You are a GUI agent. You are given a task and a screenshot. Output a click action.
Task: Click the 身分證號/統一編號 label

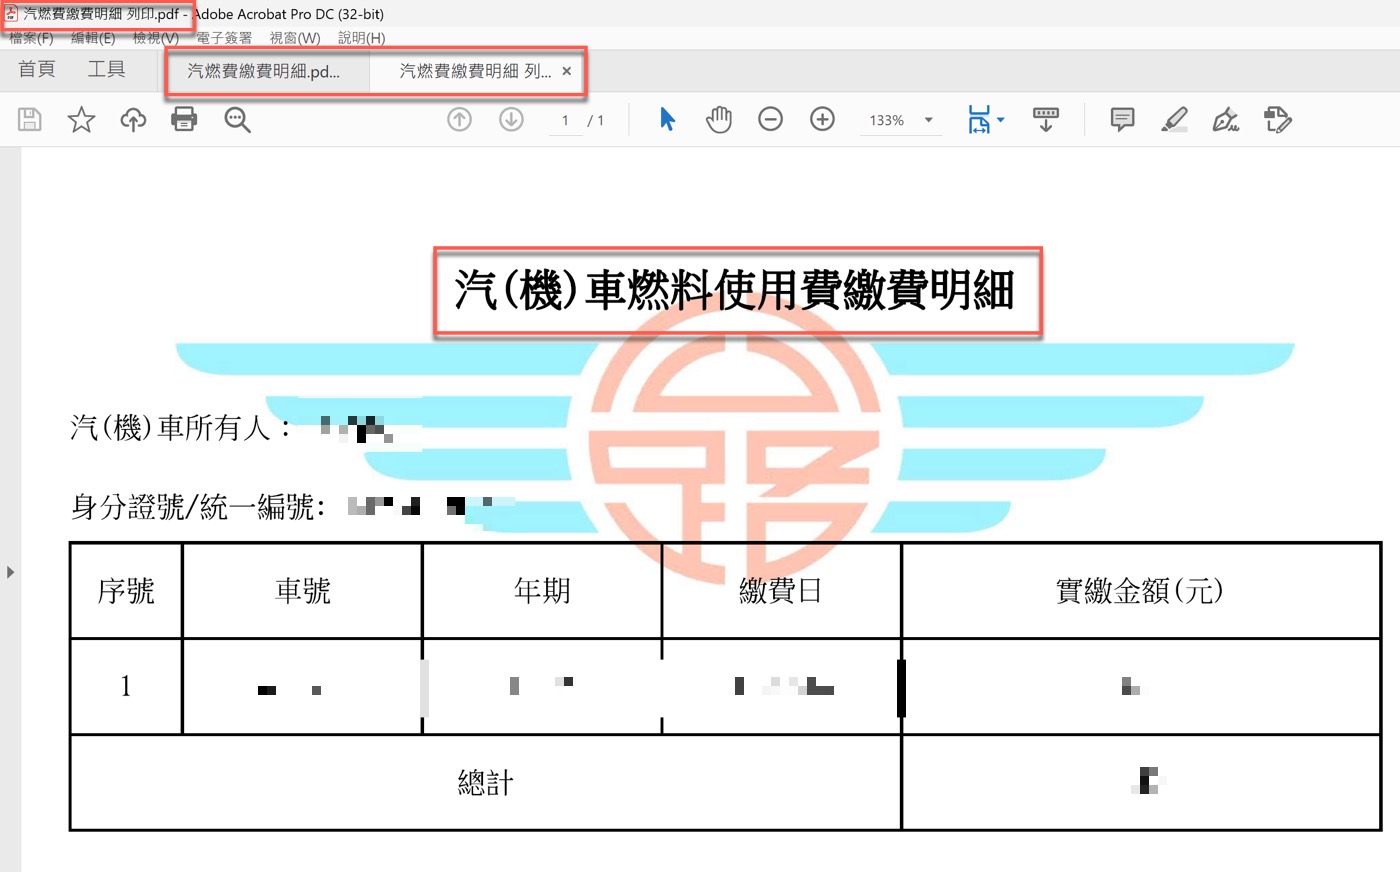[x=198, y=507]
